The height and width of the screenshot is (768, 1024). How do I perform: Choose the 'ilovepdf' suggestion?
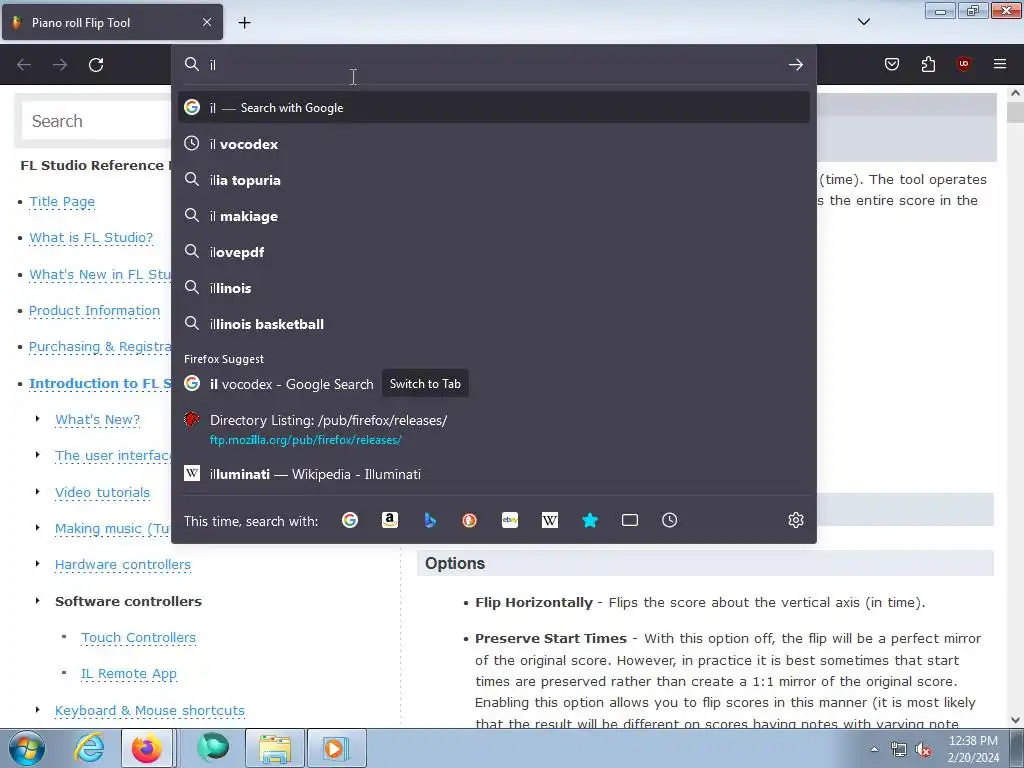click(x=494, y=251)
